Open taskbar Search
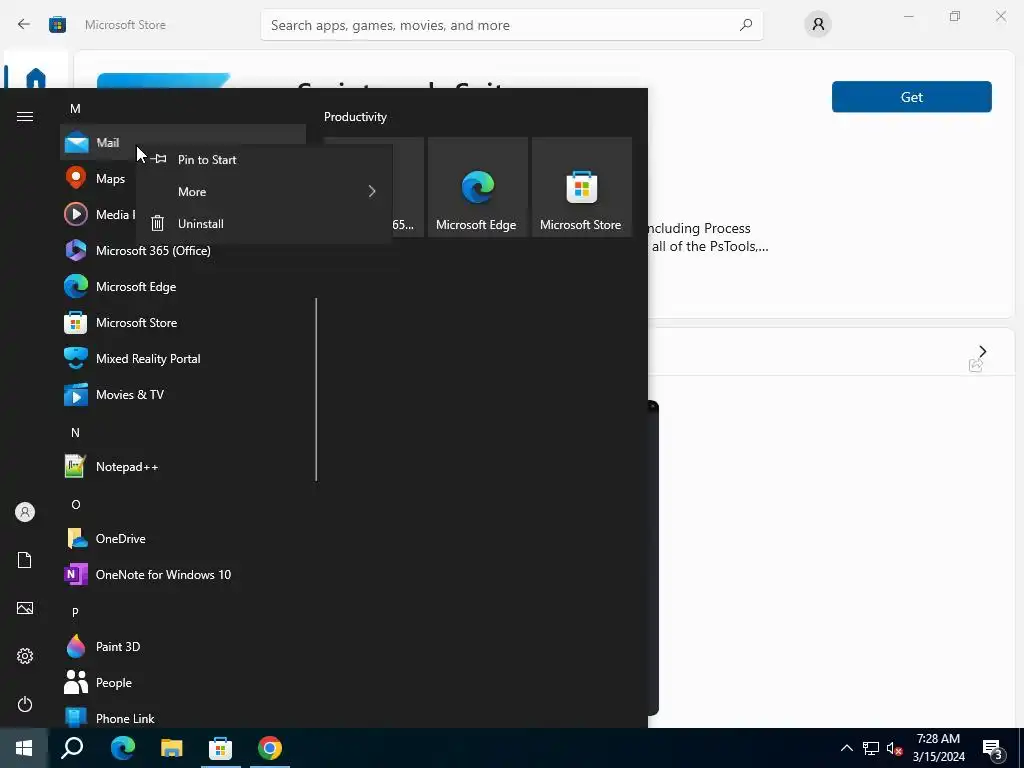 (x=72, y=748)
